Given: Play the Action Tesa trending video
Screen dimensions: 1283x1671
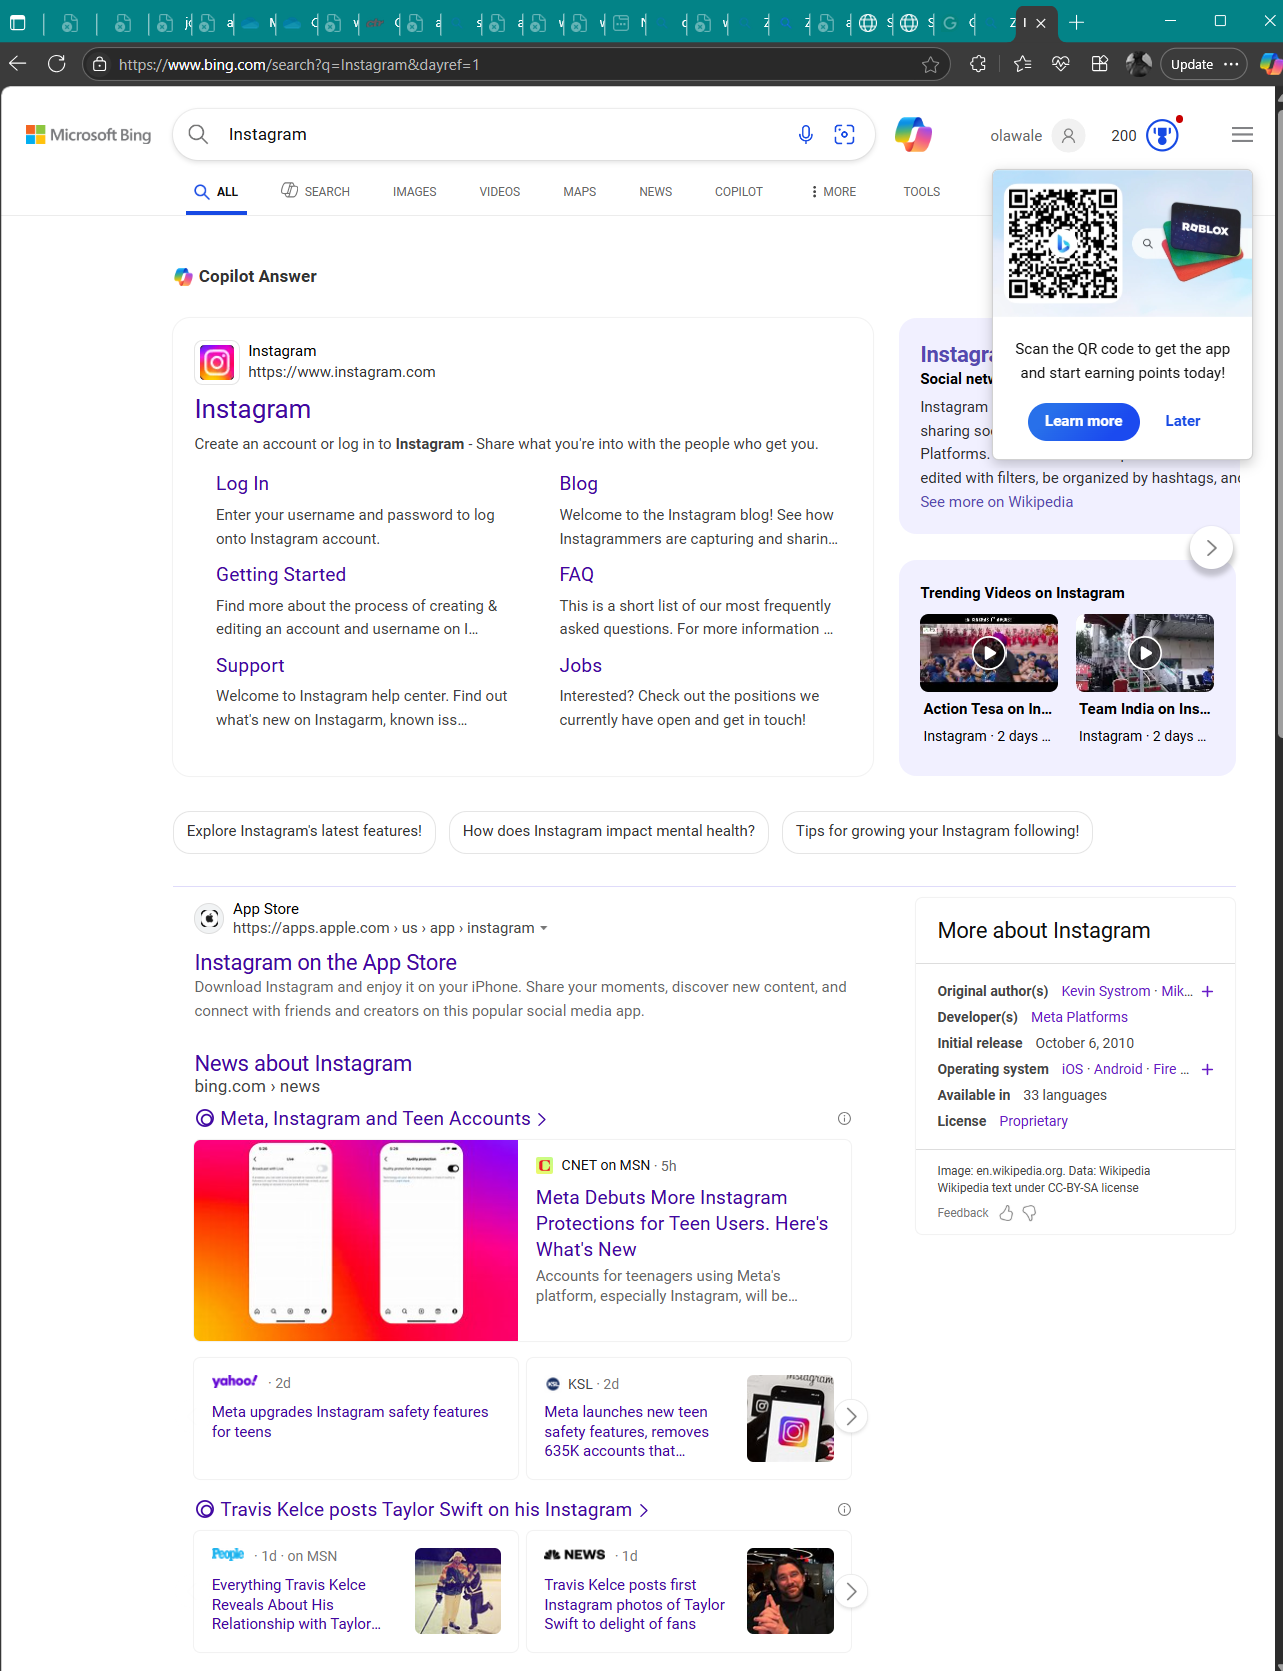Looking at the screenshot, I should click(989, 653).
